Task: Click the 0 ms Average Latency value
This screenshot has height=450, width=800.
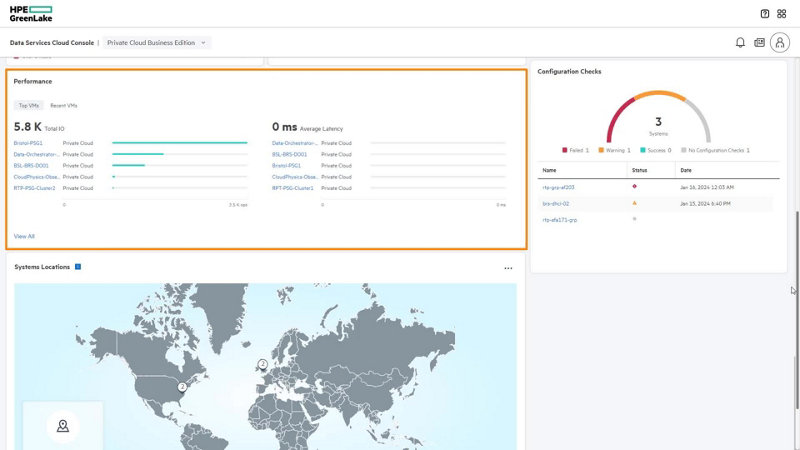Action: click(x=284, y=127)
